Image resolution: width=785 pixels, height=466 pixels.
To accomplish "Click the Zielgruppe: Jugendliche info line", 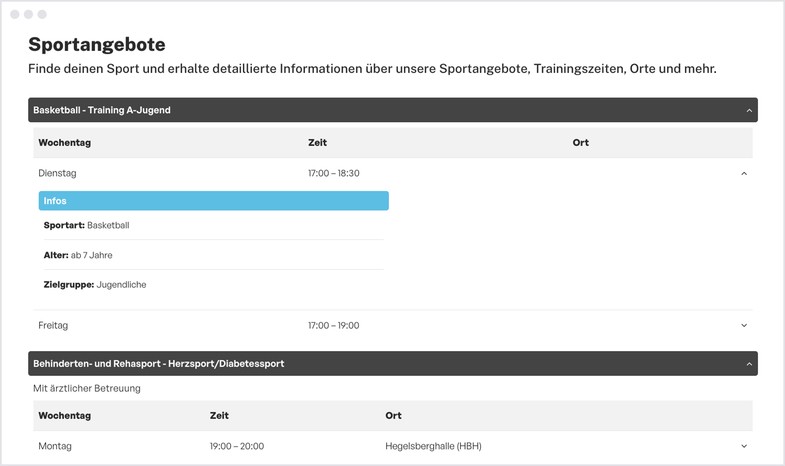I will point(95,285).
